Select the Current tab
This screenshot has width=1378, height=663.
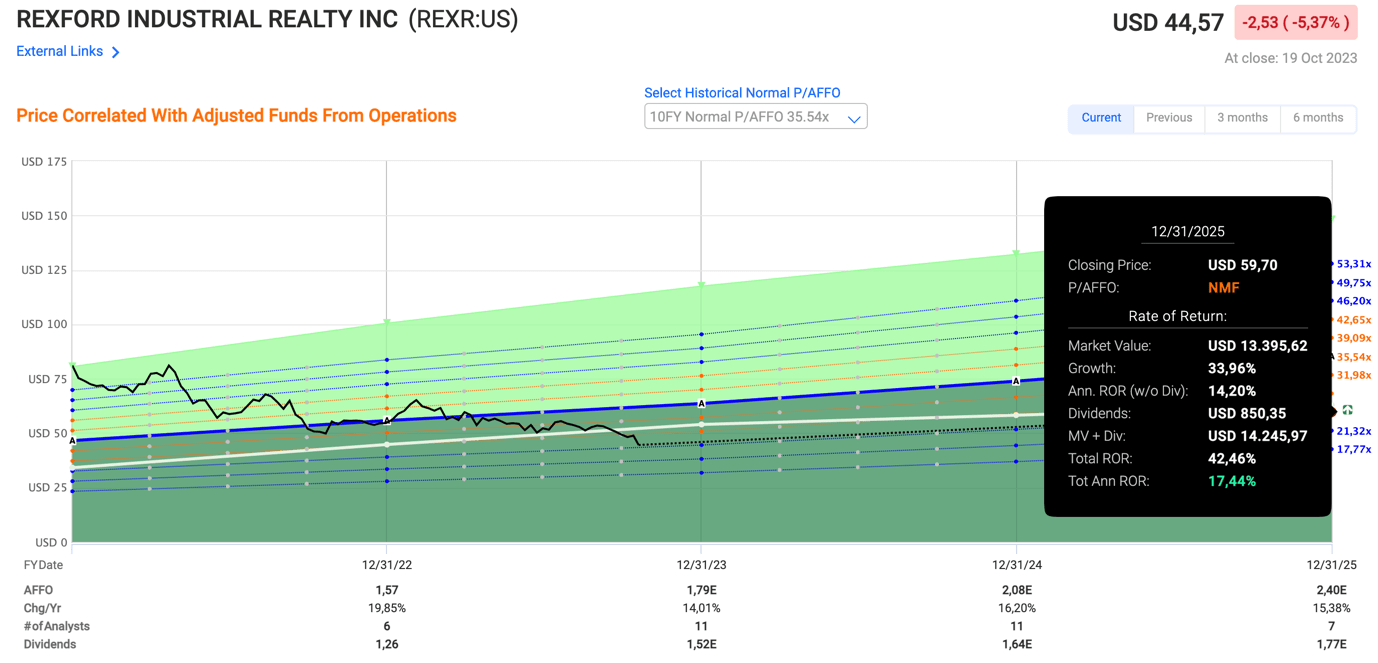click(x=1101, y=118)
